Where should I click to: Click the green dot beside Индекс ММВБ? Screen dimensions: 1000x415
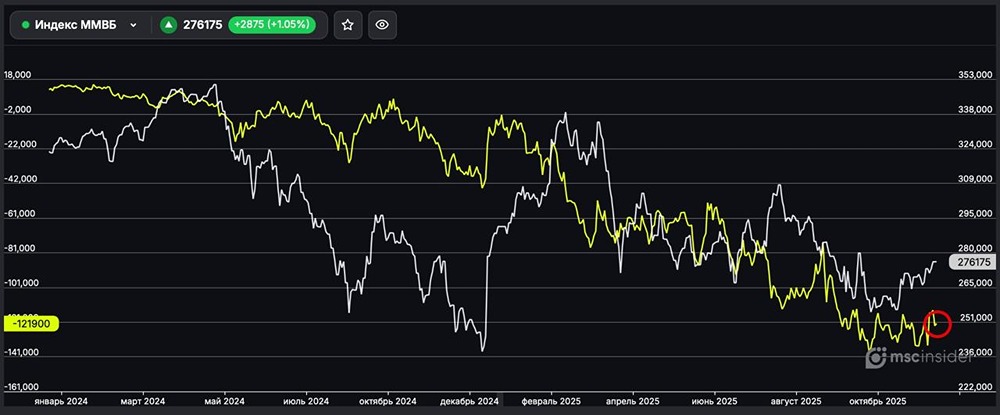coord(25,25)
